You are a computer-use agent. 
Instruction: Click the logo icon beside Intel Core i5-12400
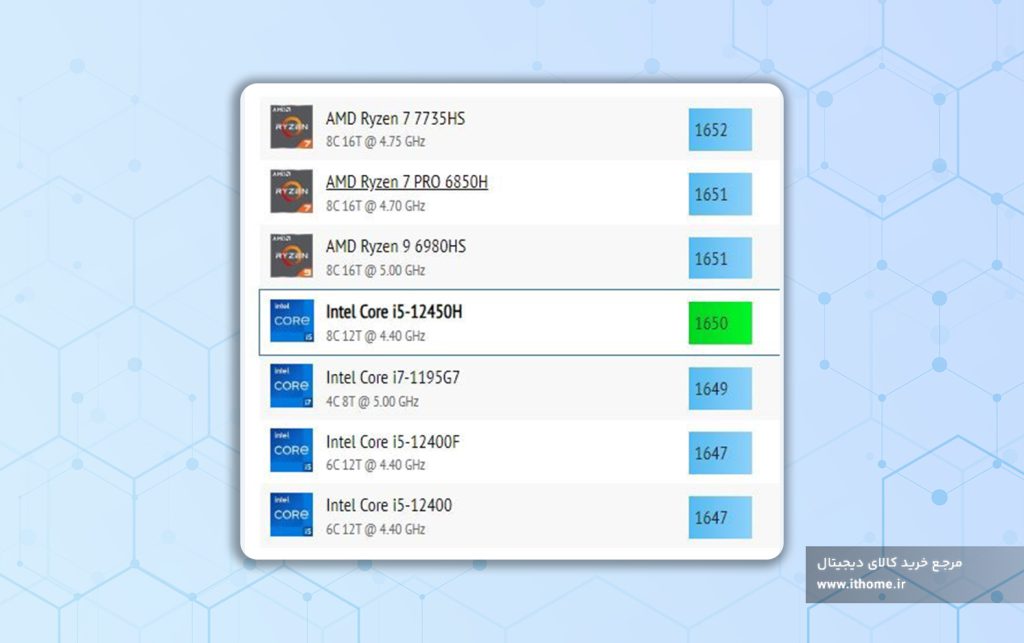click(x=291, y=514)
